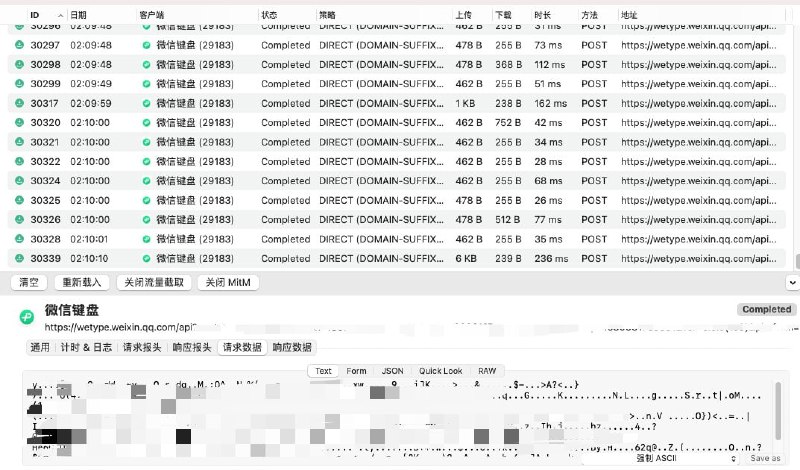Sort by the 时长 column header
The width and height of the screenshot is (800, 470).
point(542,15)
